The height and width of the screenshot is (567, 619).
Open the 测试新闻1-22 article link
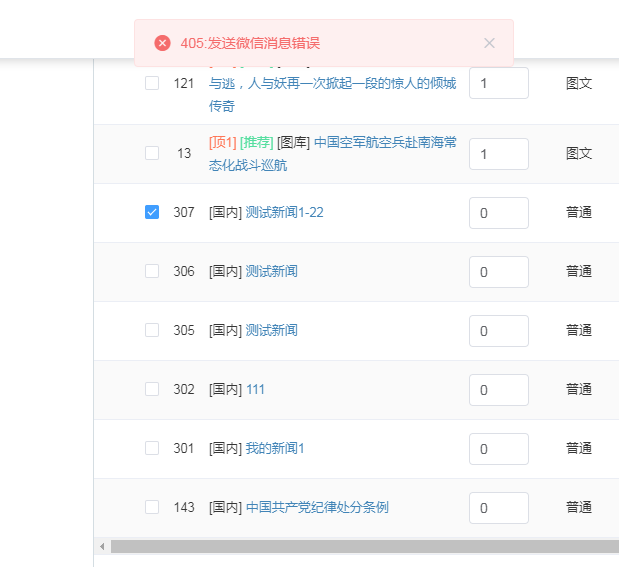285,212
